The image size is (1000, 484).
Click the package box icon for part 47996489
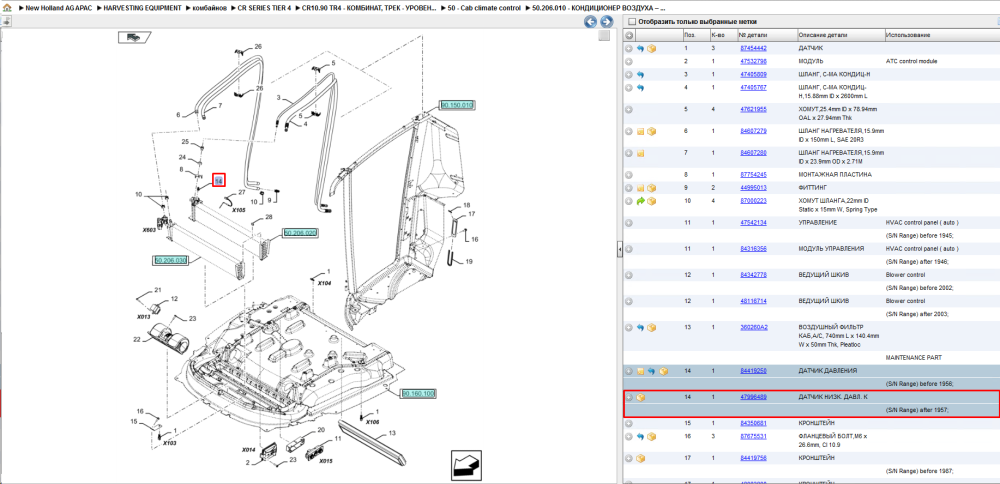click(640, 397)
